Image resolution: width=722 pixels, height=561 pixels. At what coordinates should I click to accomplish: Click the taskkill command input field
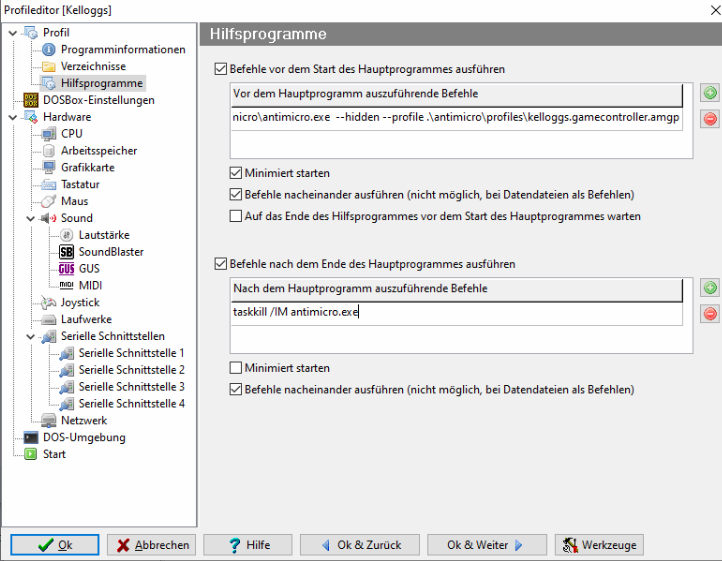point(455,312)
